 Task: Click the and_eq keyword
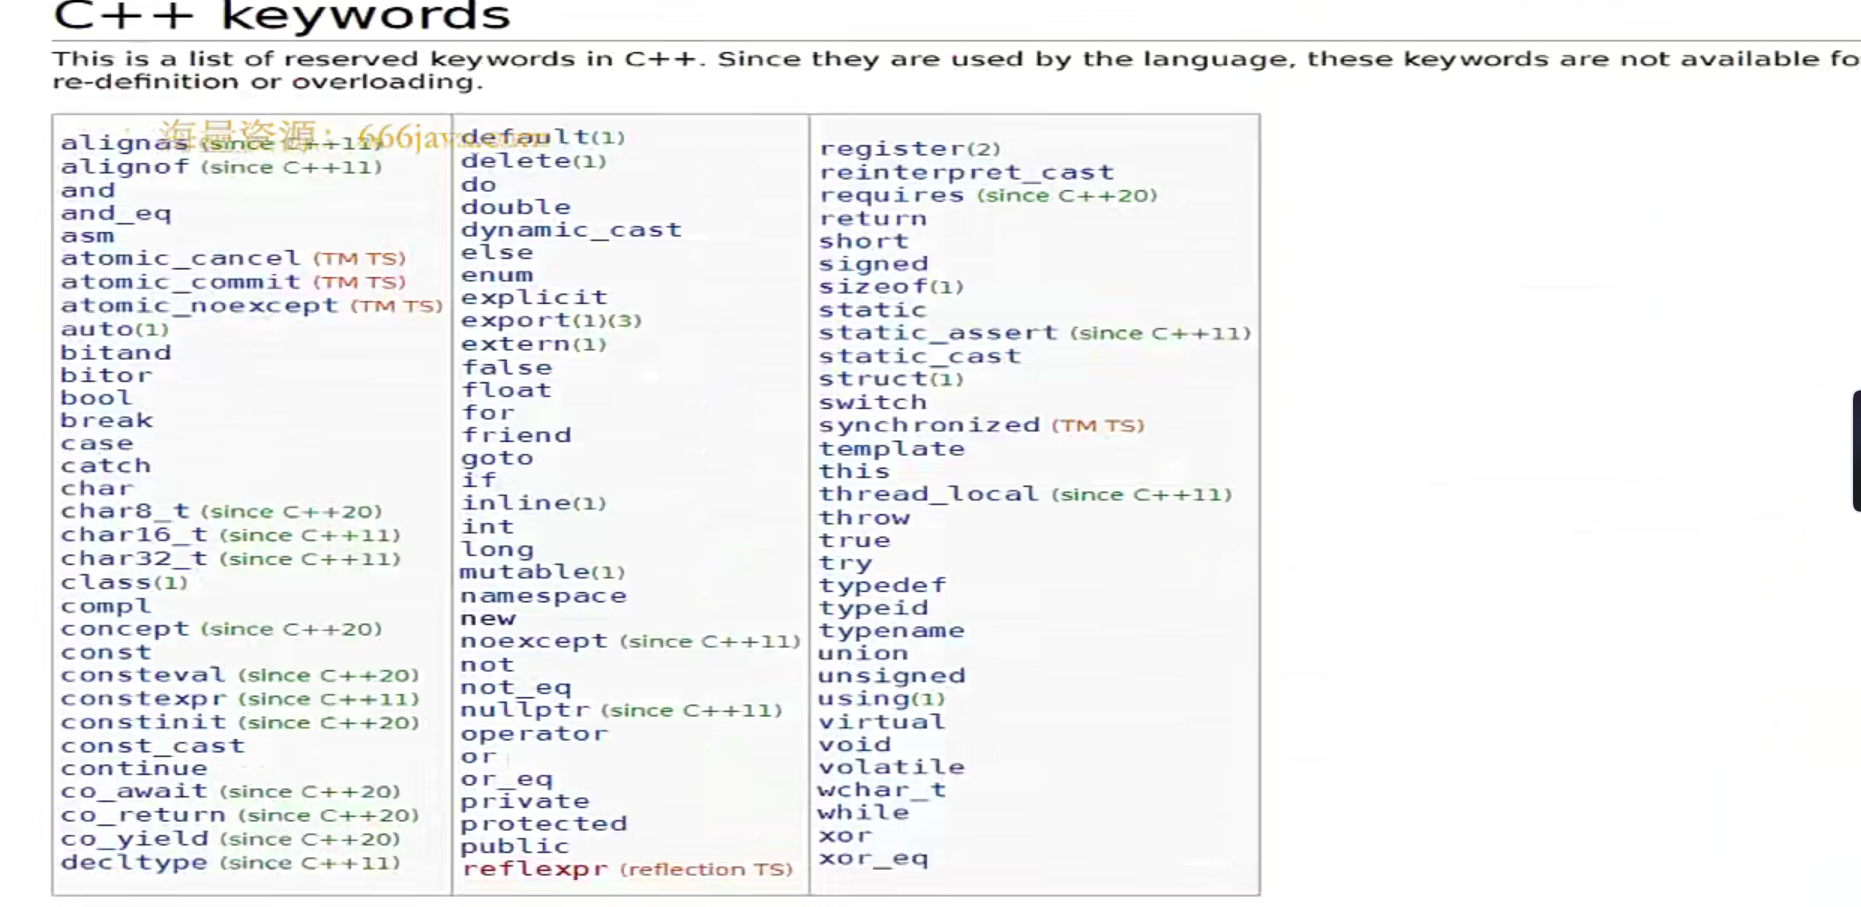coord(116,213)
